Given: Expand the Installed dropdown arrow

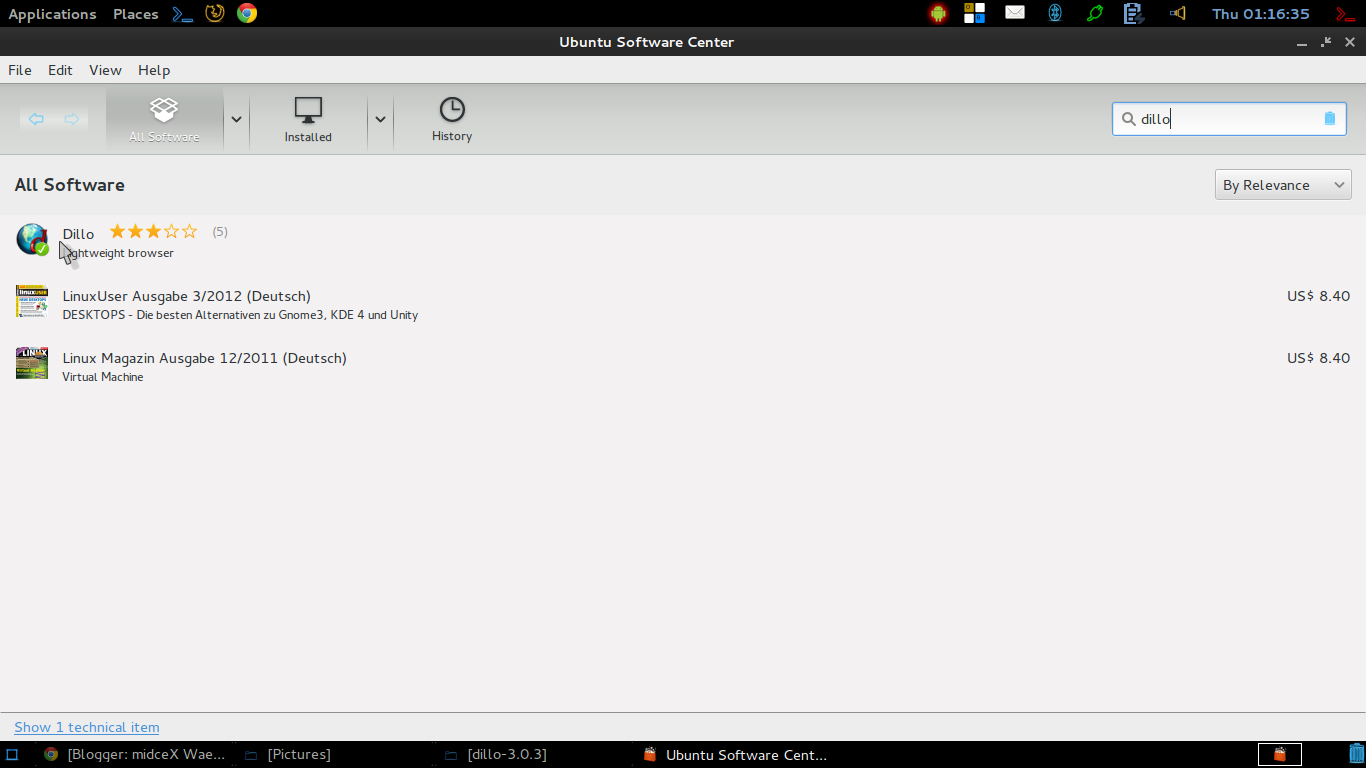Looking at the screenshot, I should [x=380, y=119].
